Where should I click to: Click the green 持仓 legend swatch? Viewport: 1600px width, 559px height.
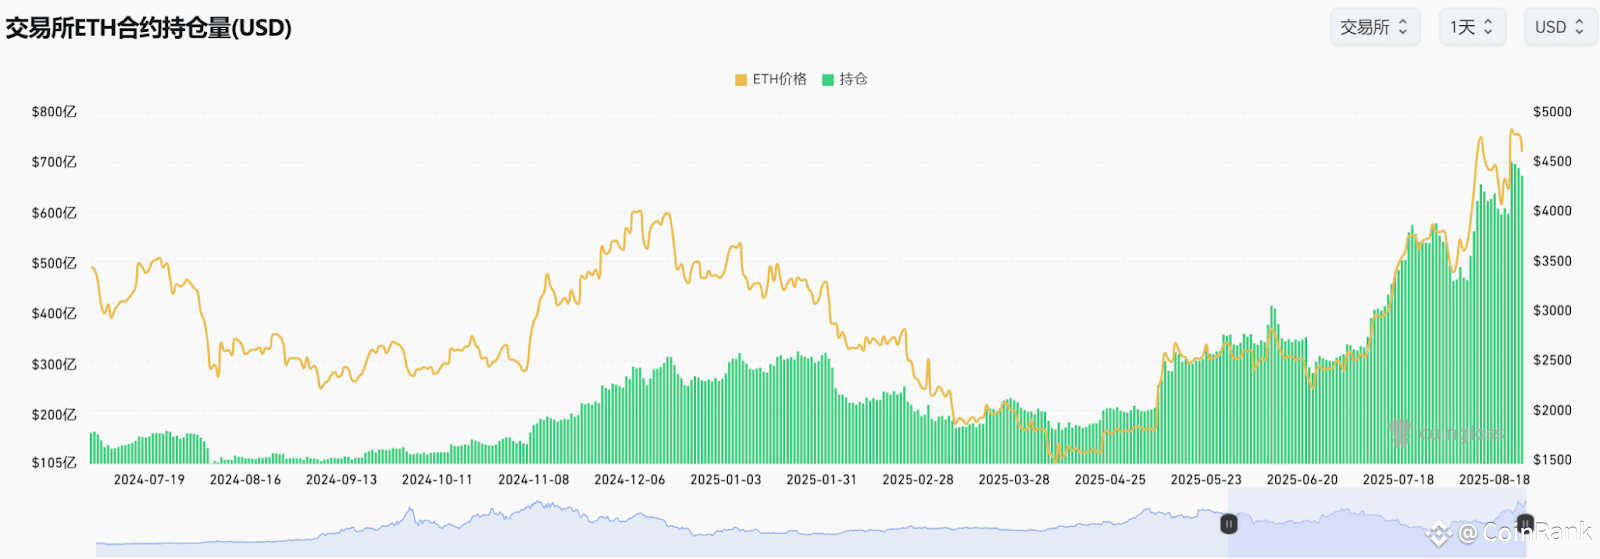pos(828,80)
